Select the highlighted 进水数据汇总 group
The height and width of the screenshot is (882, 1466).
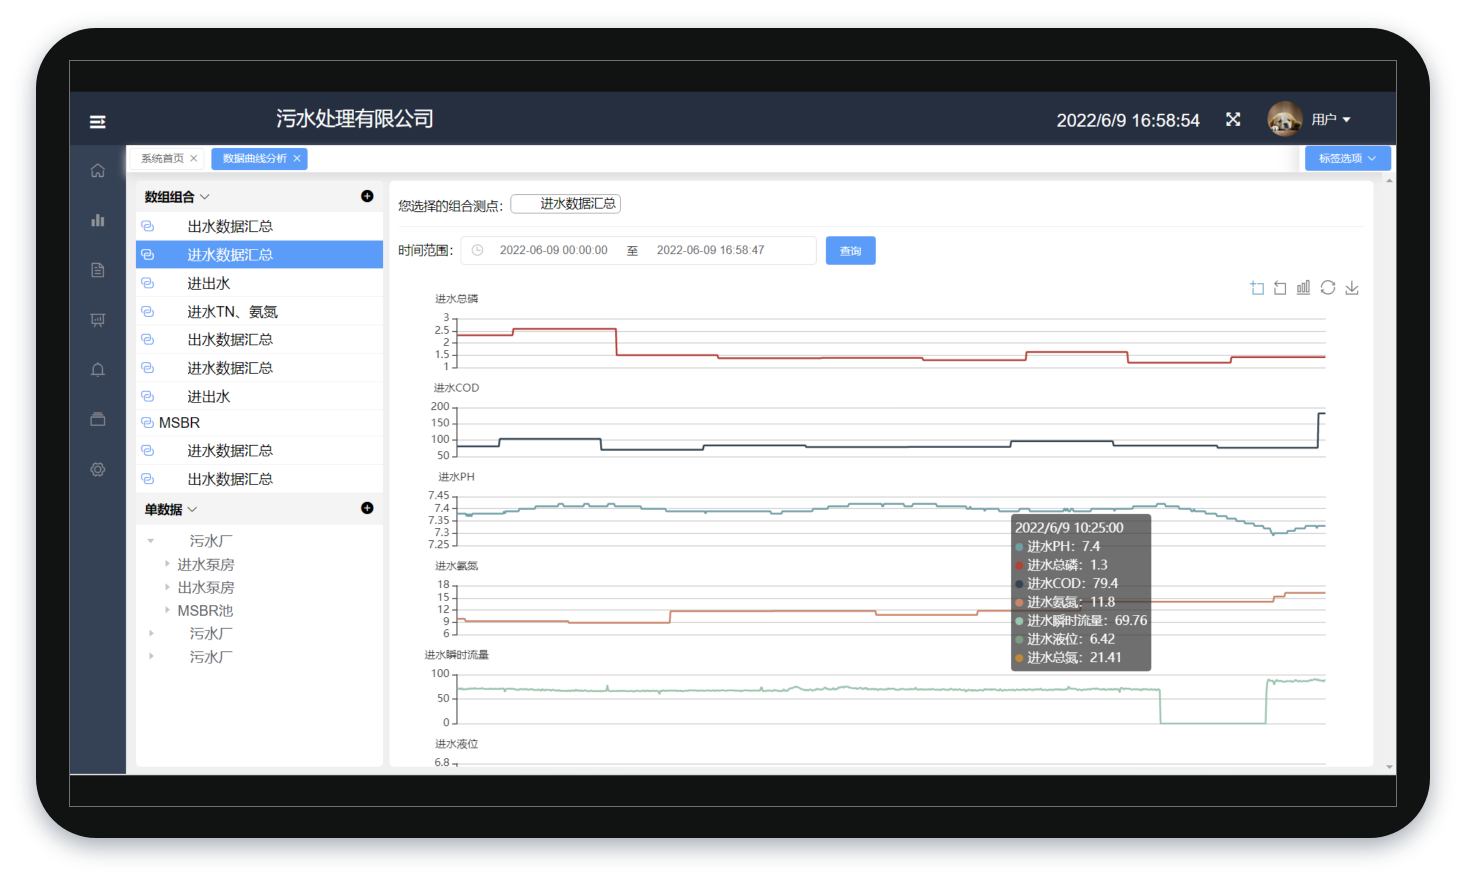[x=259, y=255]
